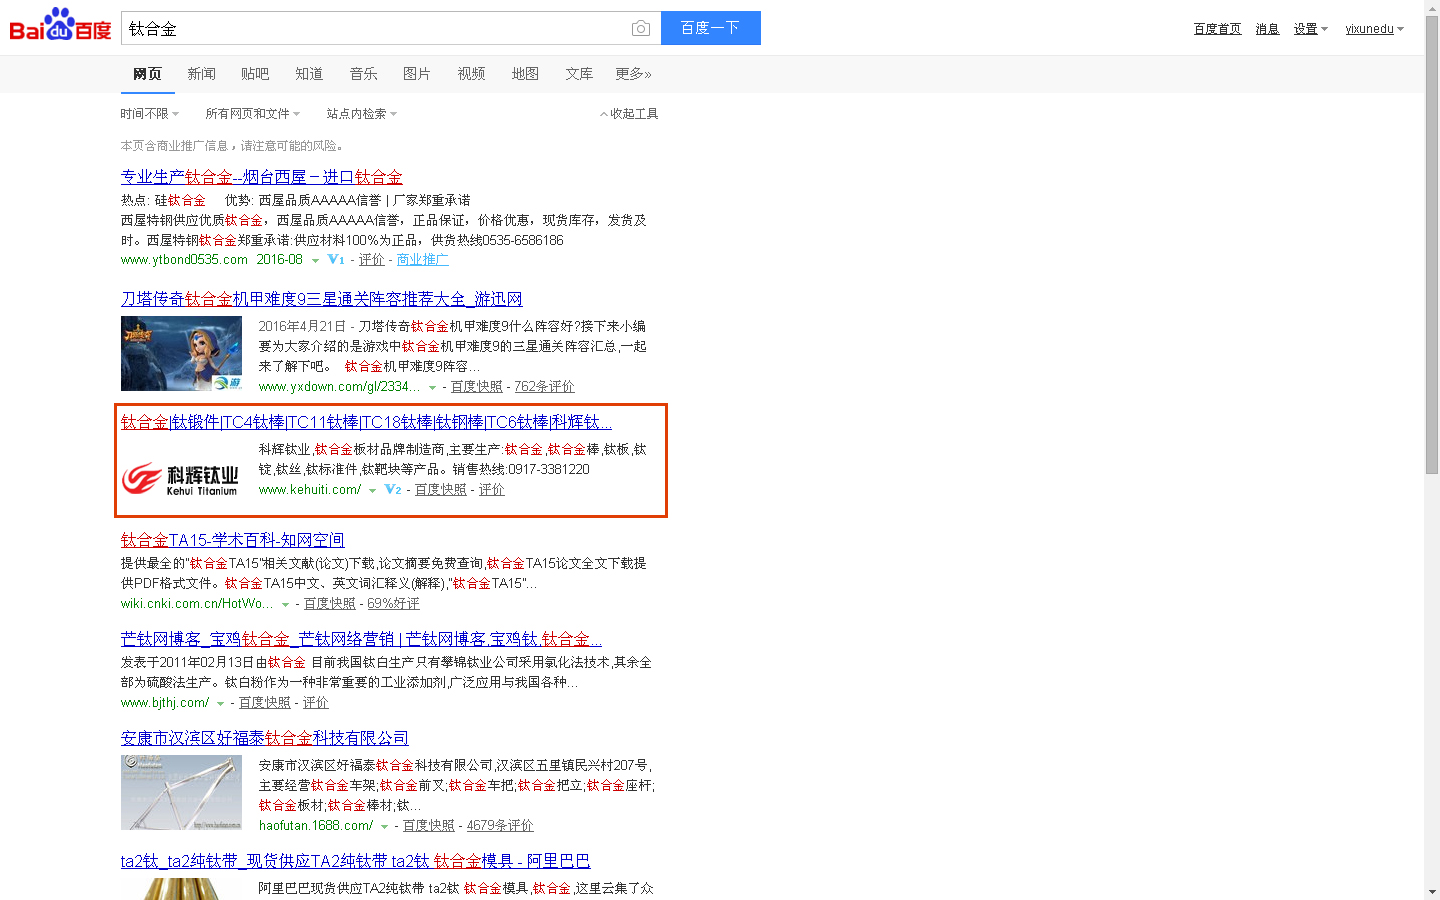Expand the 站点内检索 dropdown

(x=362, y=114)
